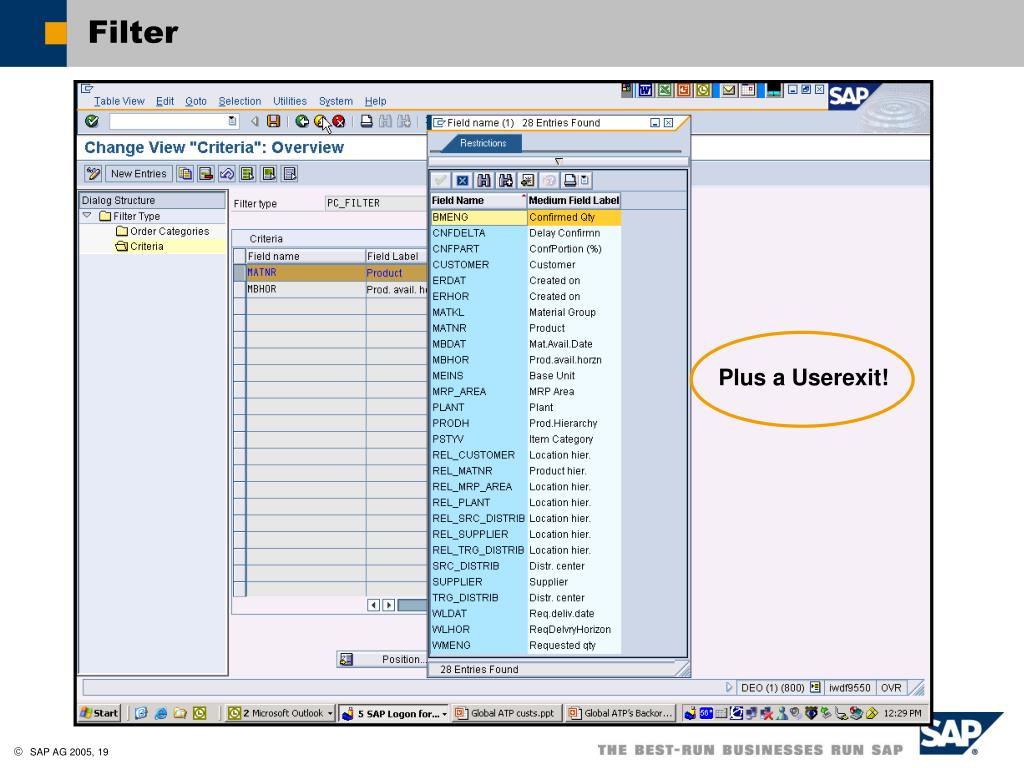Click the command input field

point(168,121)
